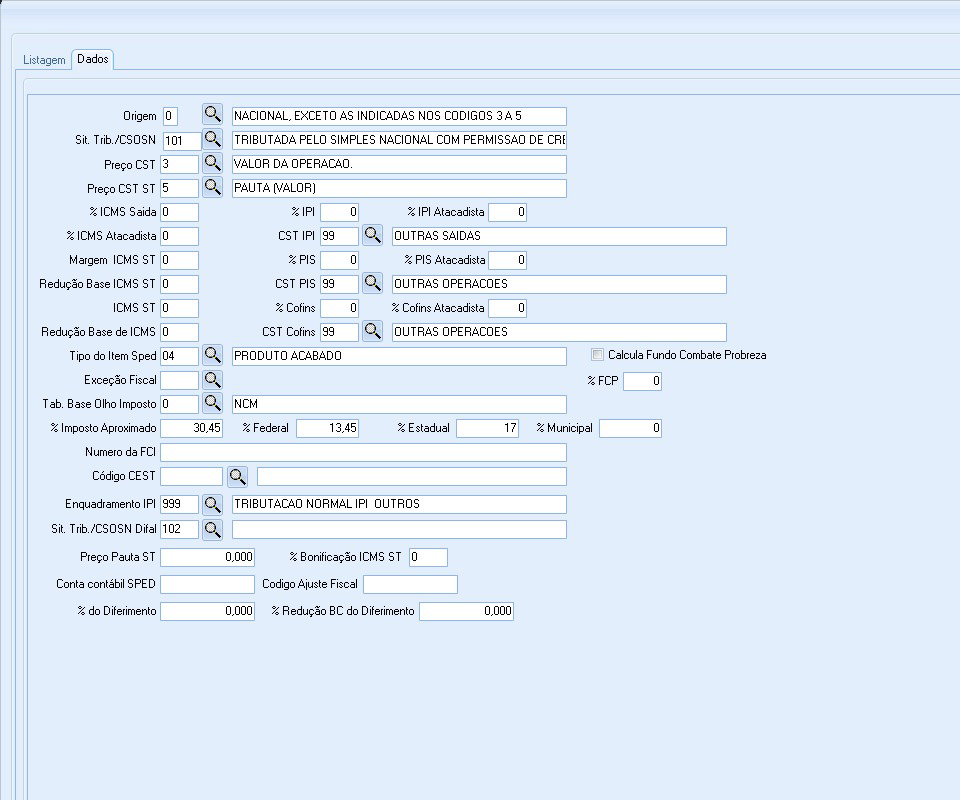Screen dimensions: 960x800
Task: Click Sit. Trib./CSOSN Difal search icon
Action: click(x=212, y=529)
